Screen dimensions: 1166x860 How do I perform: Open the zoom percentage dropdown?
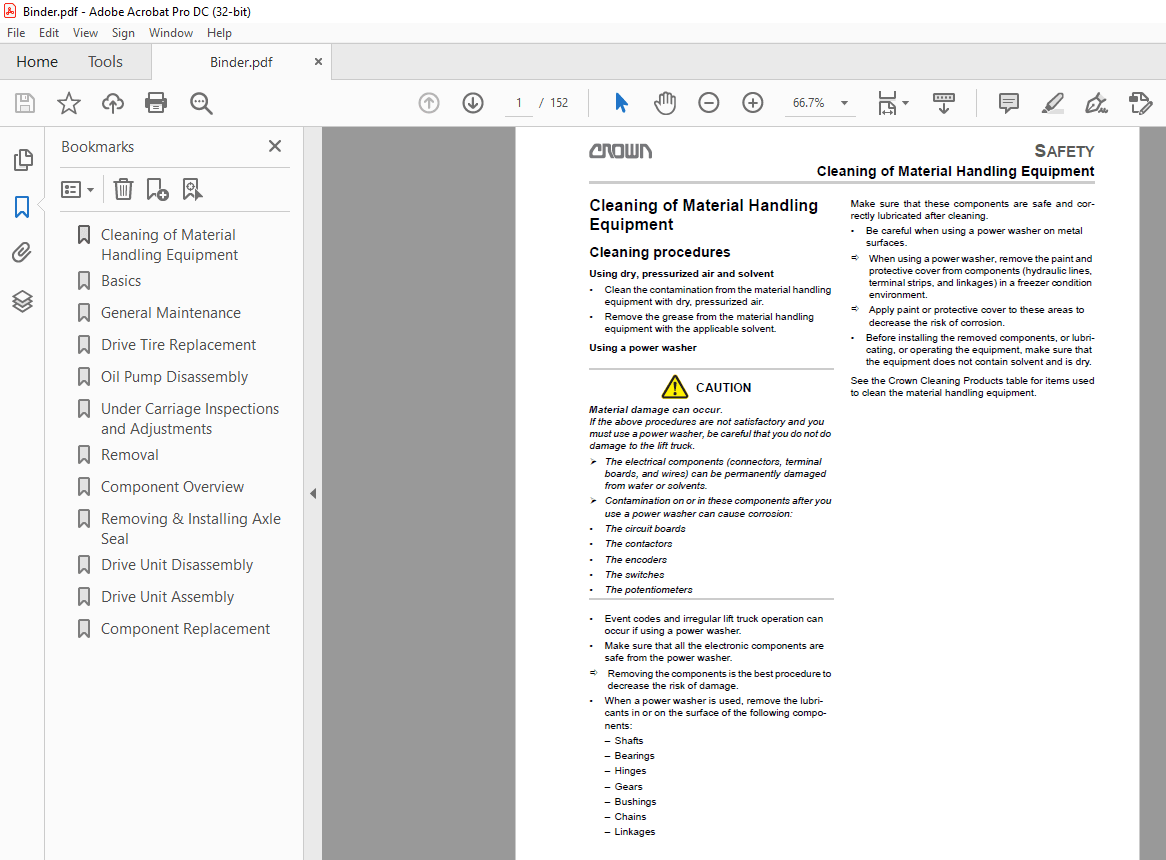[x=844, y=103]
